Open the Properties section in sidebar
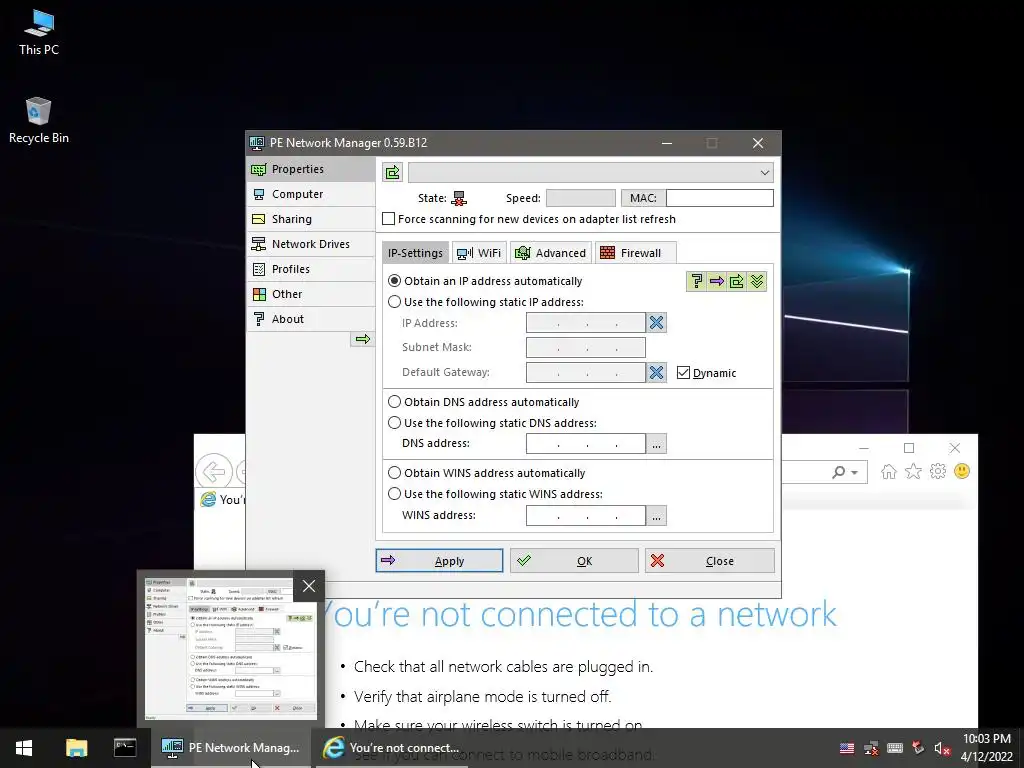This screenshot has height=768, width=1024. click(x=311, y=169)
